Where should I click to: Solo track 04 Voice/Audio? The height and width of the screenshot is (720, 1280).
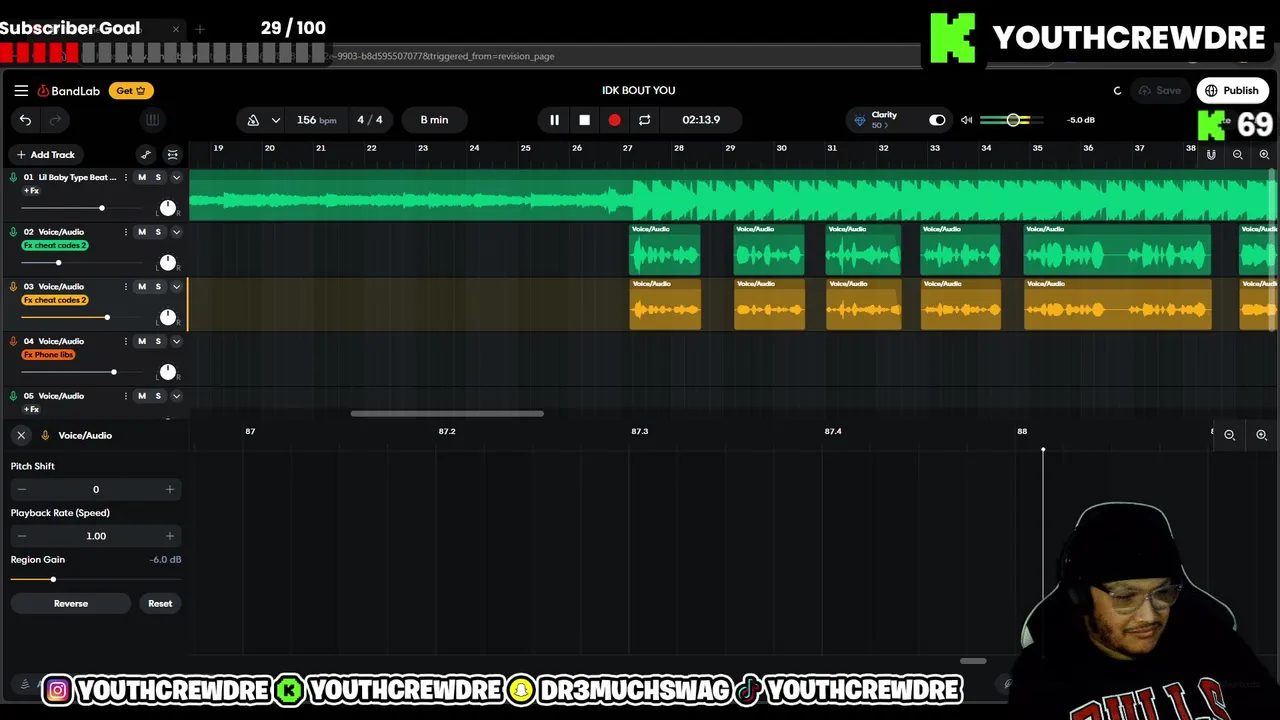click(x=157, y=341)
